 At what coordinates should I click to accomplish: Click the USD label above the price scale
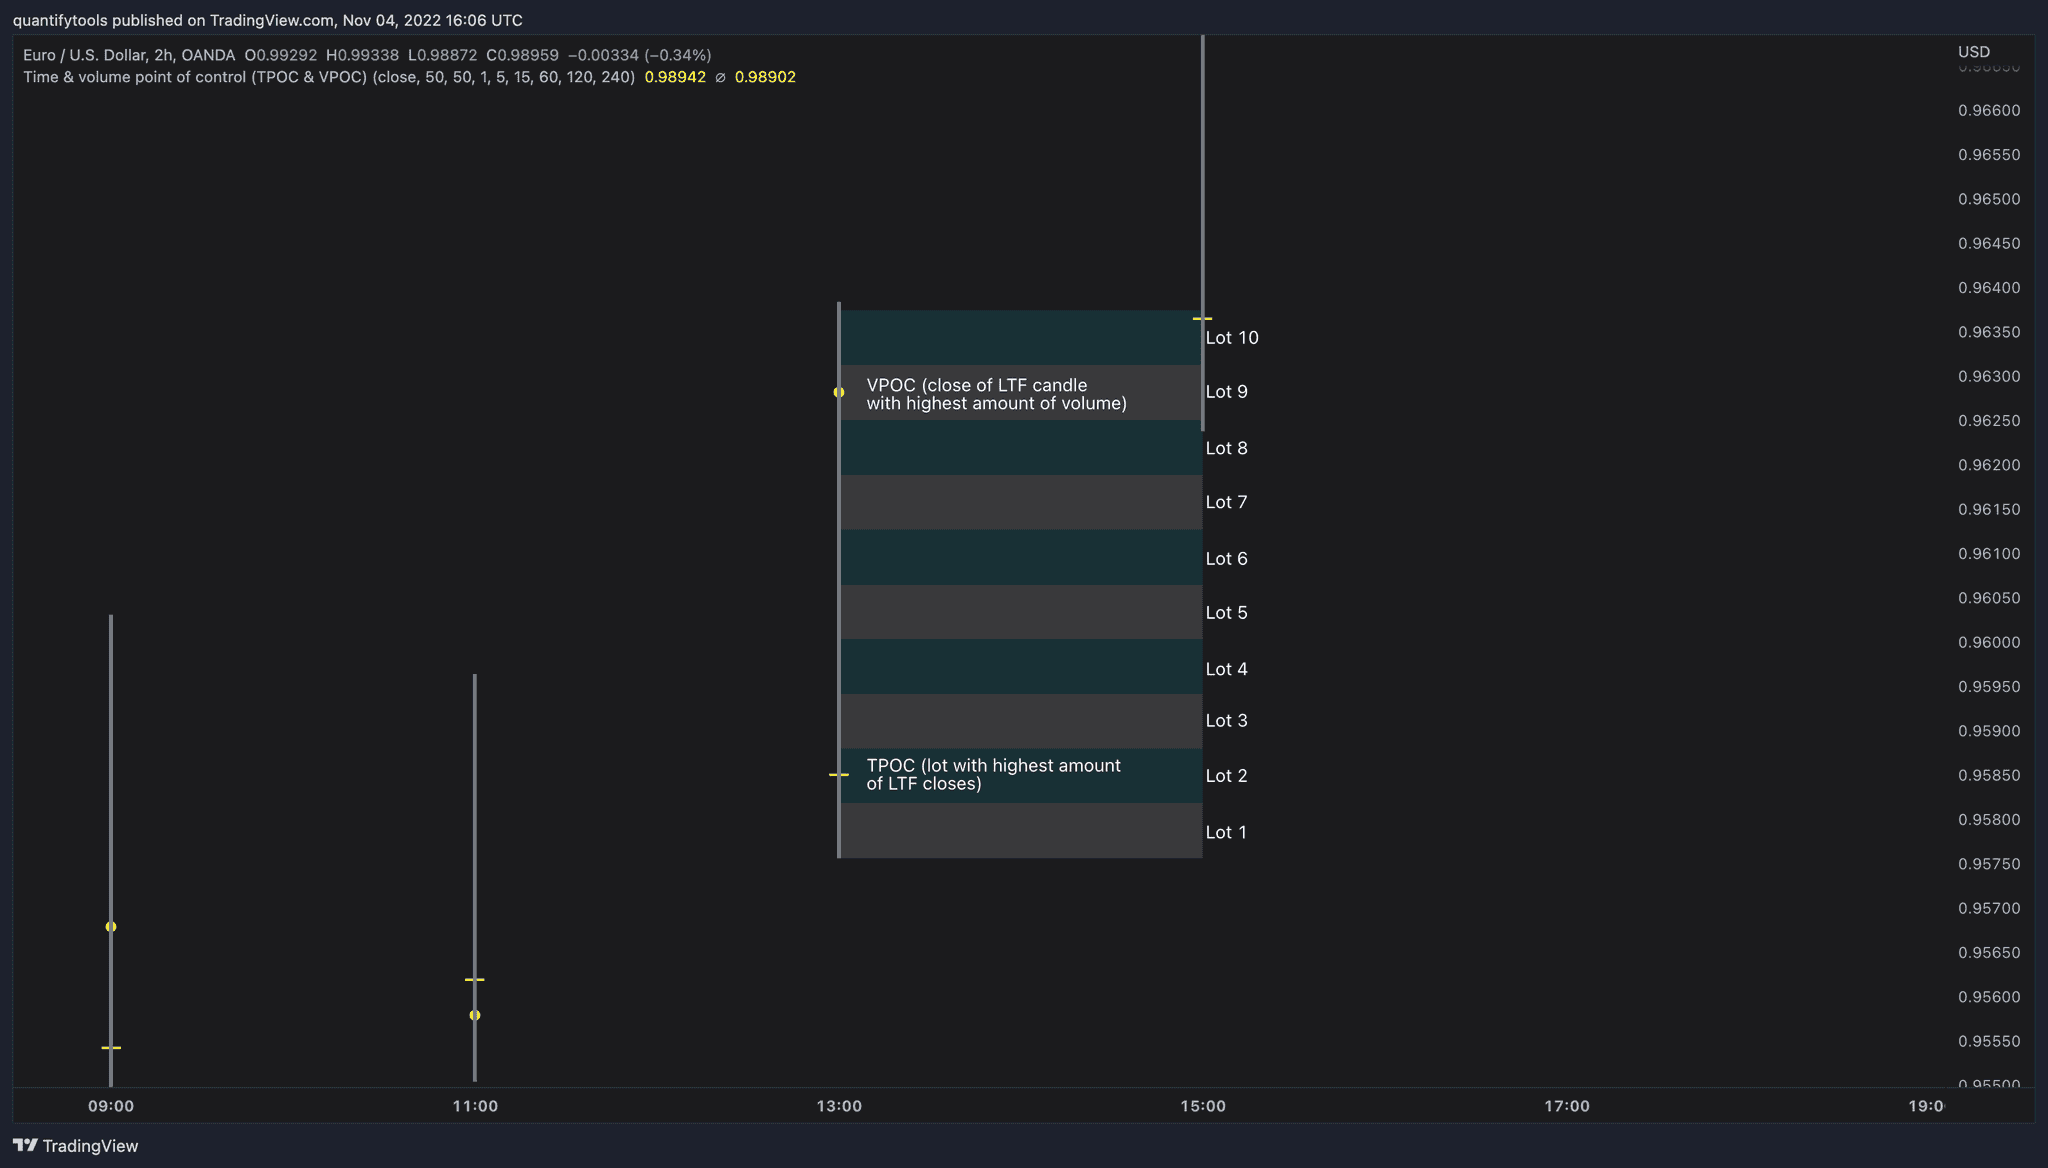point(1973,51)
